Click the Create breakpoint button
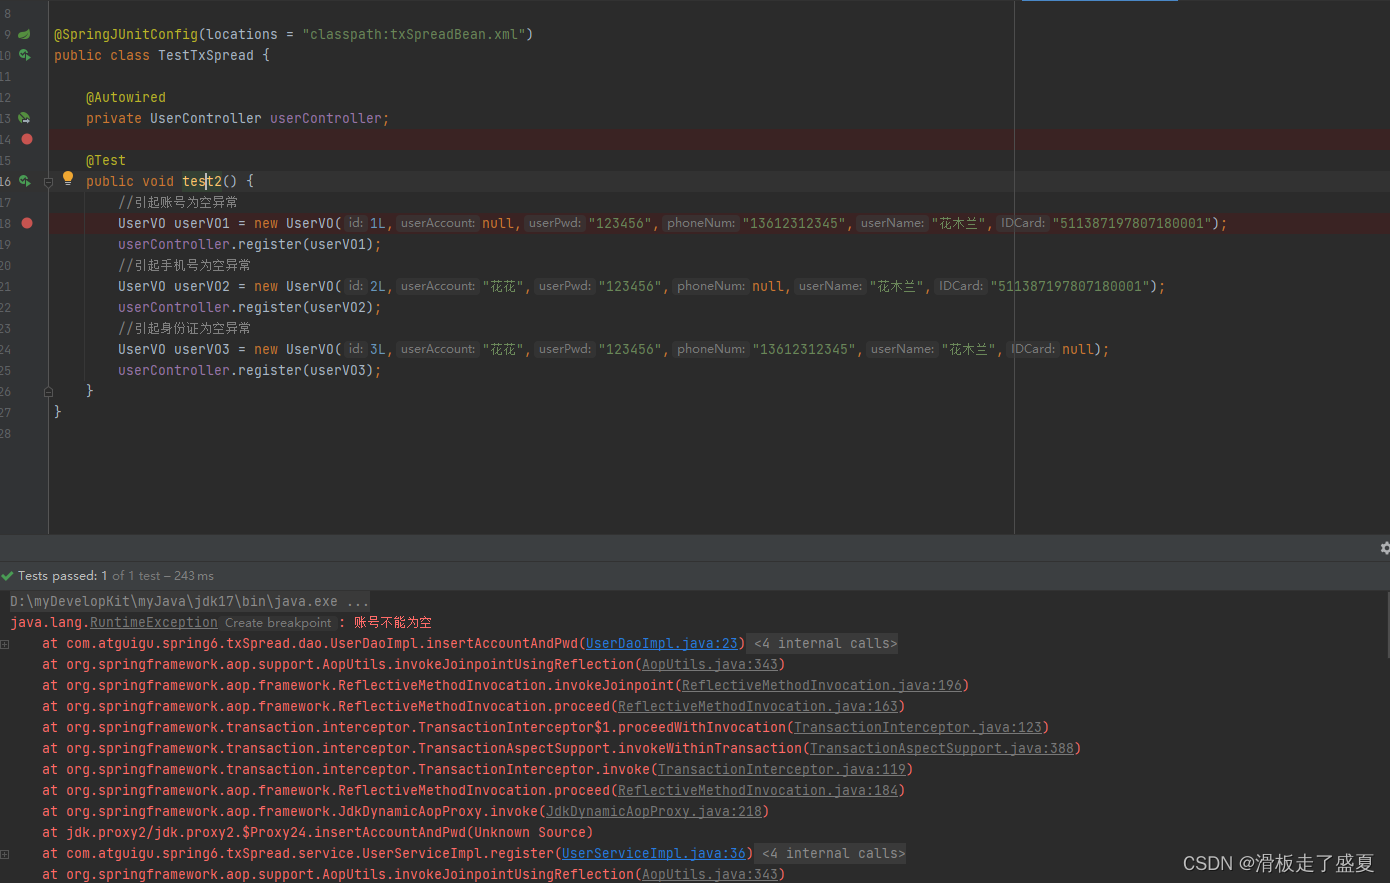Image resolution: width=1390 pixels, height=883 pixels. (x=277, y=623)
